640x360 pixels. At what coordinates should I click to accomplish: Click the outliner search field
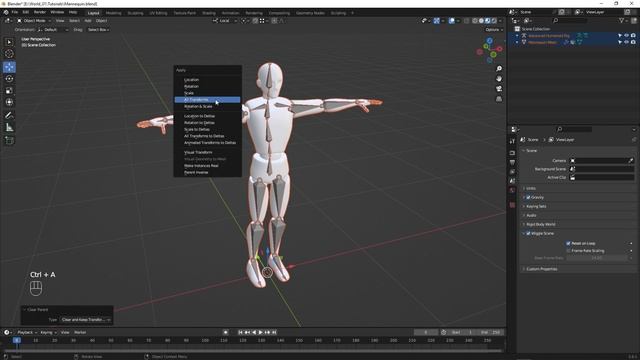coord(569,20)
